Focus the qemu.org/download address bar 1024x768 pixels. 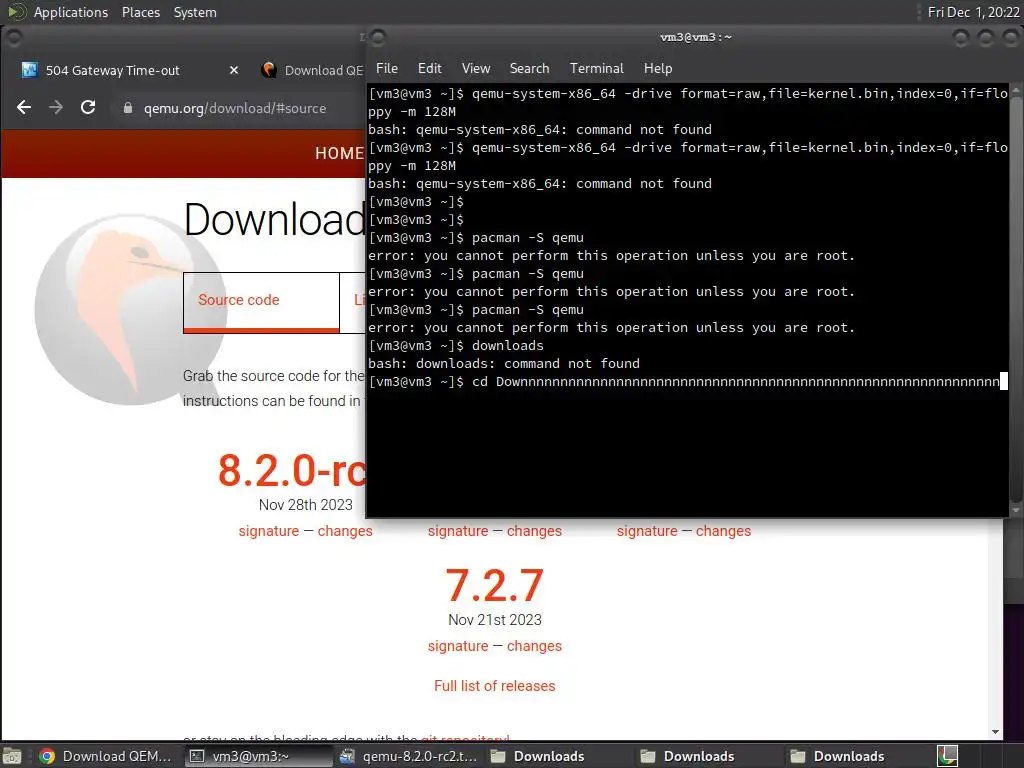[x=235, y=108]
